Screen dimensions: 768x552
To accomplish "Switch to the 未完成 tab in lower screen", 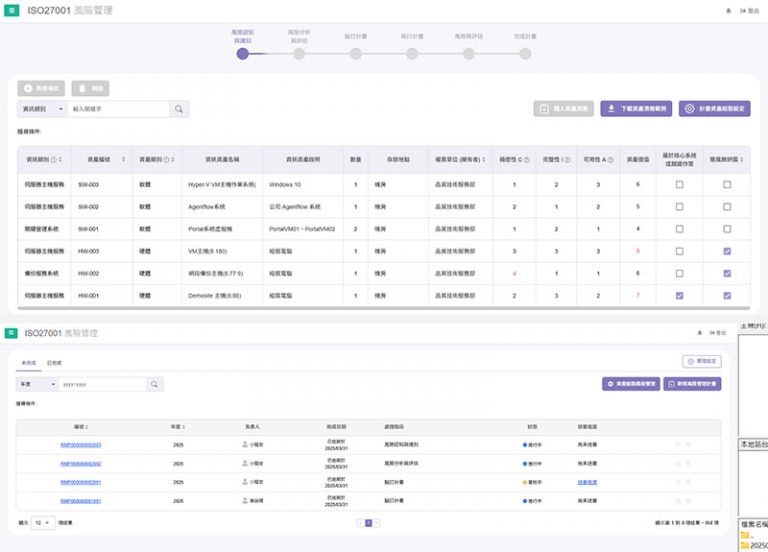I will tap(28, 363).
